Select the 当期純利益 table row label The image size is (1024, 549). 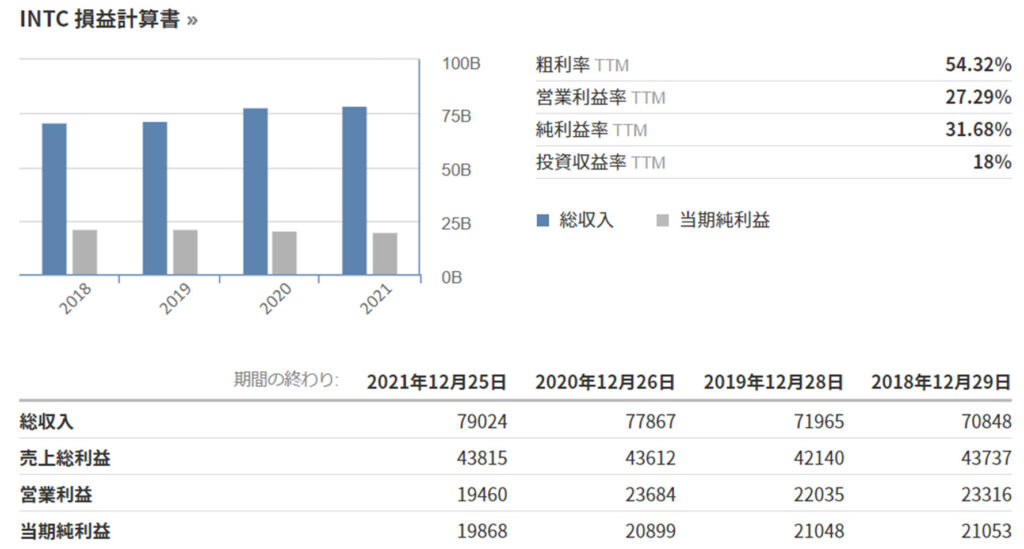(x=65, y=531)
